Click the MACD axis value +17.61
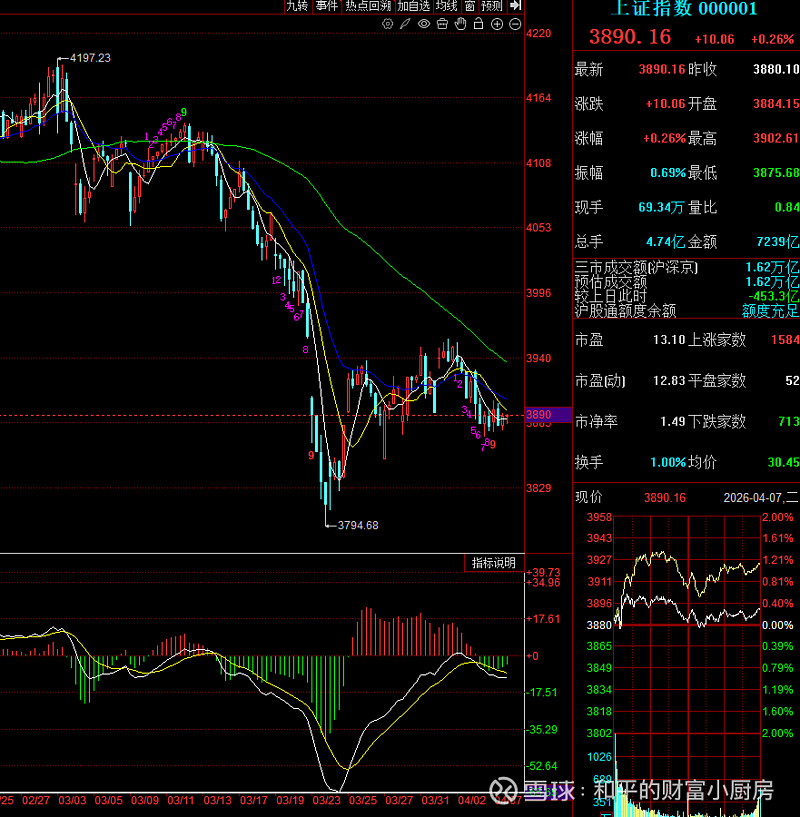The width and height of the screenshot is (800, 817). [543, 619]
